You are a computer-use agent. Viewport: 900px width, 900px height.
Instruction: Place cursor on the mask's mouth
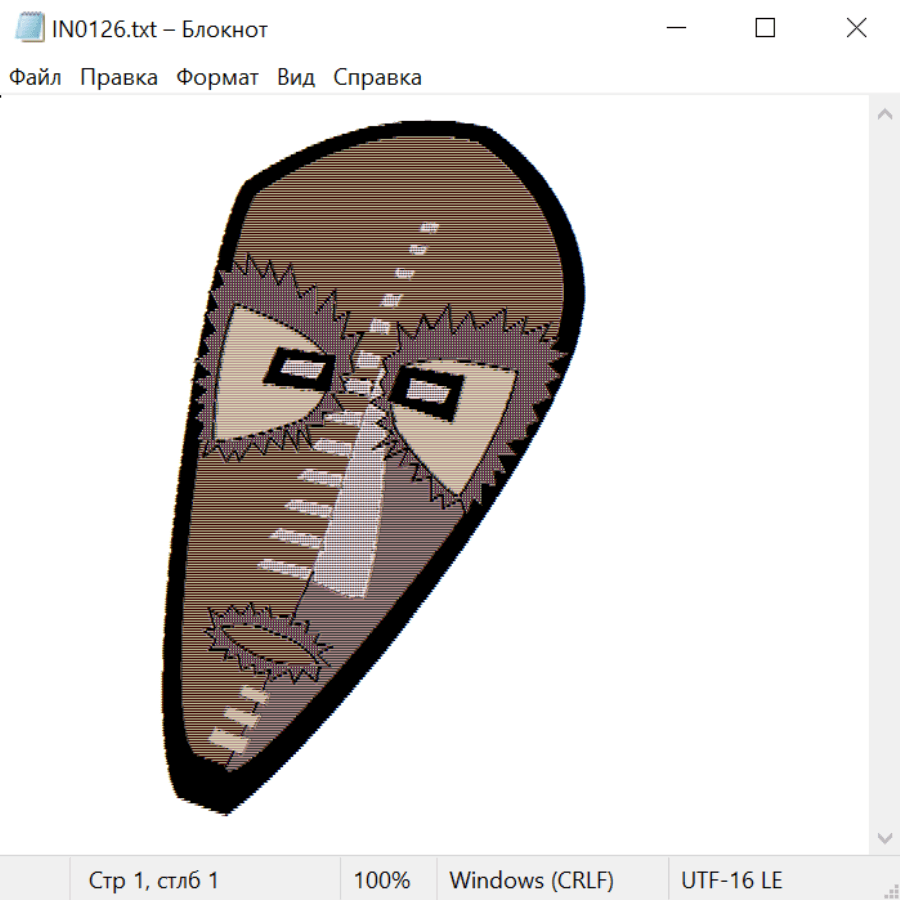click(267, 640)
